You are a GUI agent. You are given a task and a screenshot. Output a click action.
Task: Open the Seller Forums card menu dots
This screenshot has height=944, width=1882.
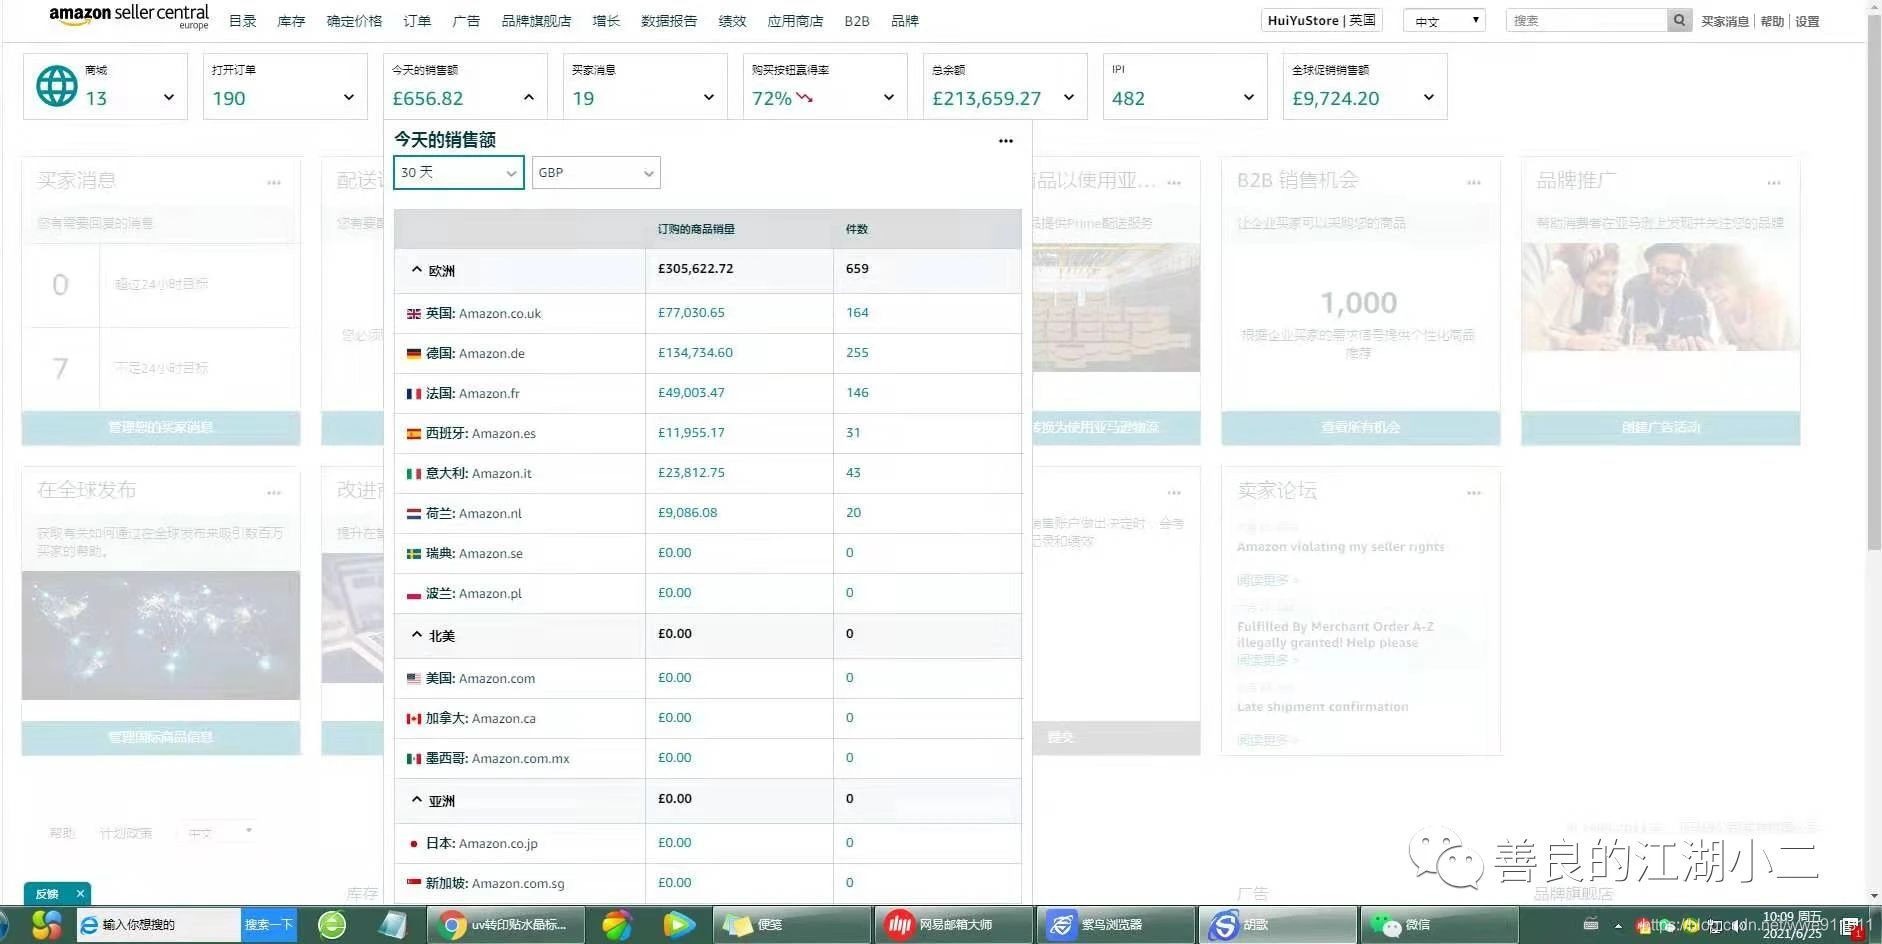(1474, 493)
